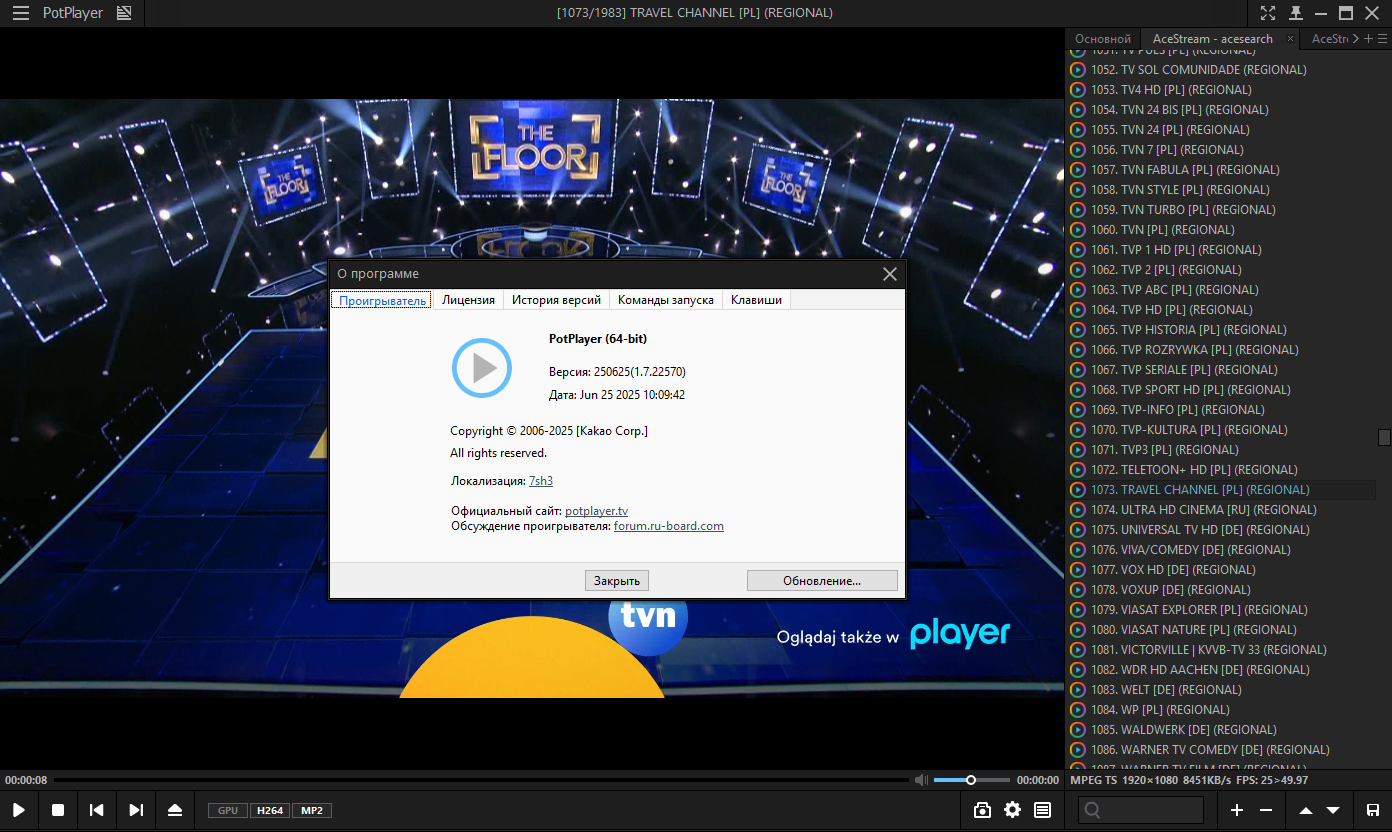The height and width of the screenshot is (832, 1392).
Task: Click icon beside 1072. TELETOON+ HD
Action: click(1077, 470)
